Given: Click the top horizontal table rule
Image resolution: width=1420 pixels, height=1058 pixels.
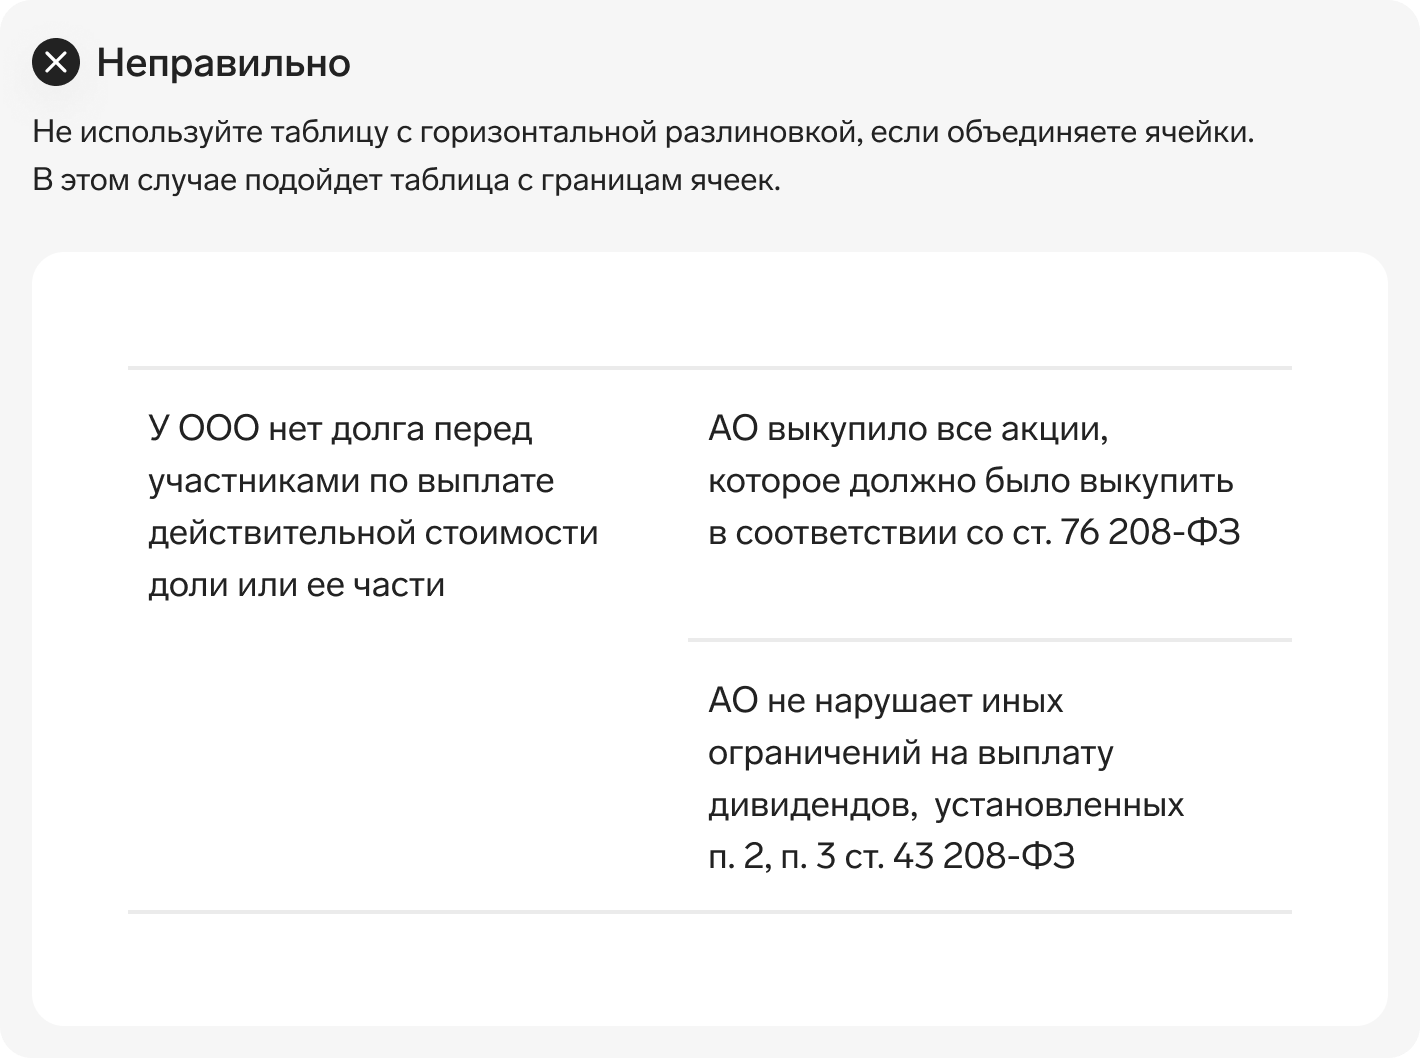Looking at the screenshot, I should (710, 368).
